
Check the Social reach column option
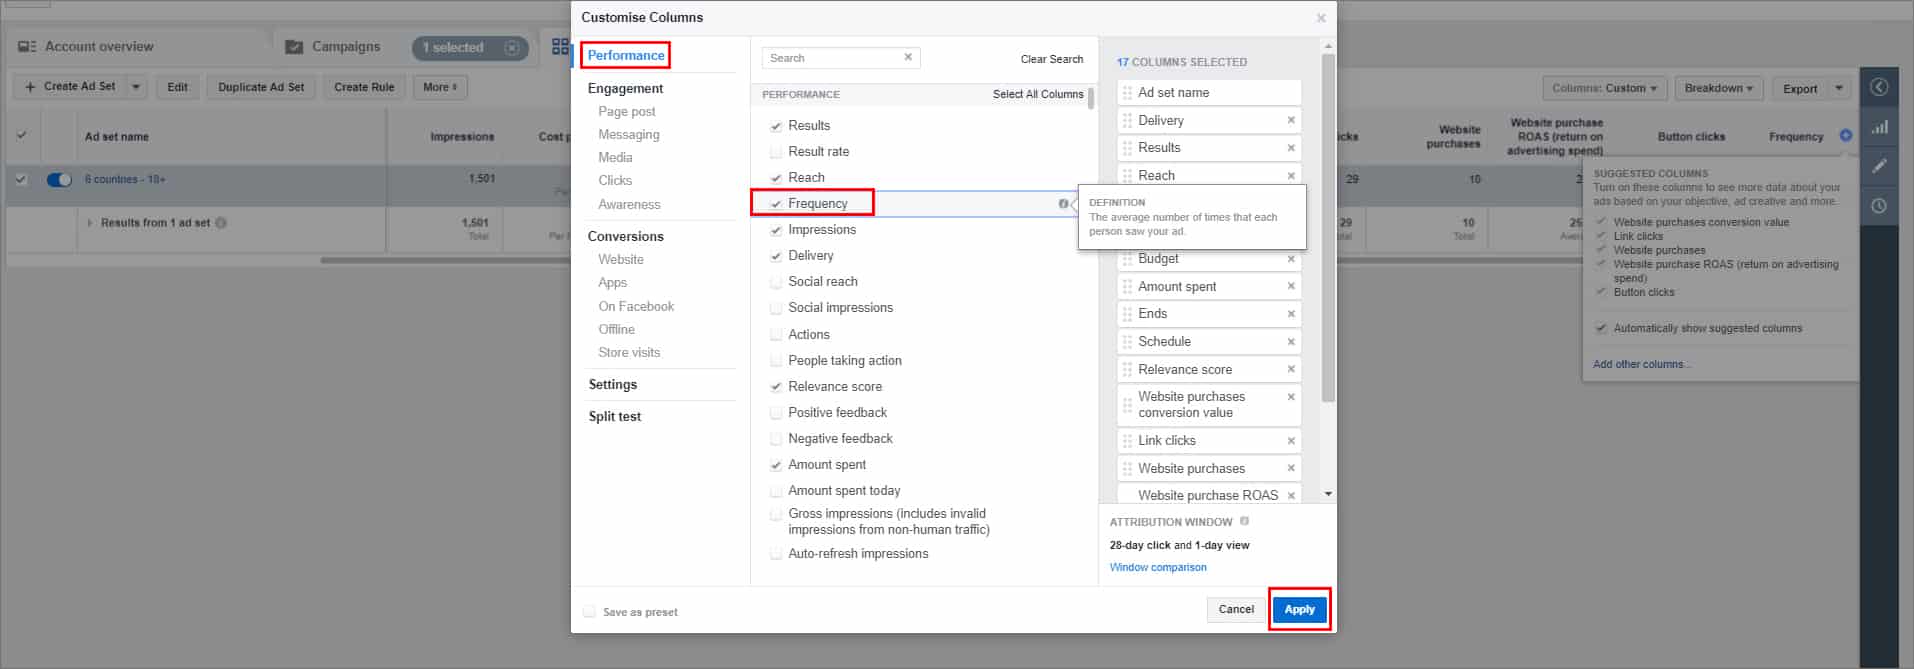point(776,282)
